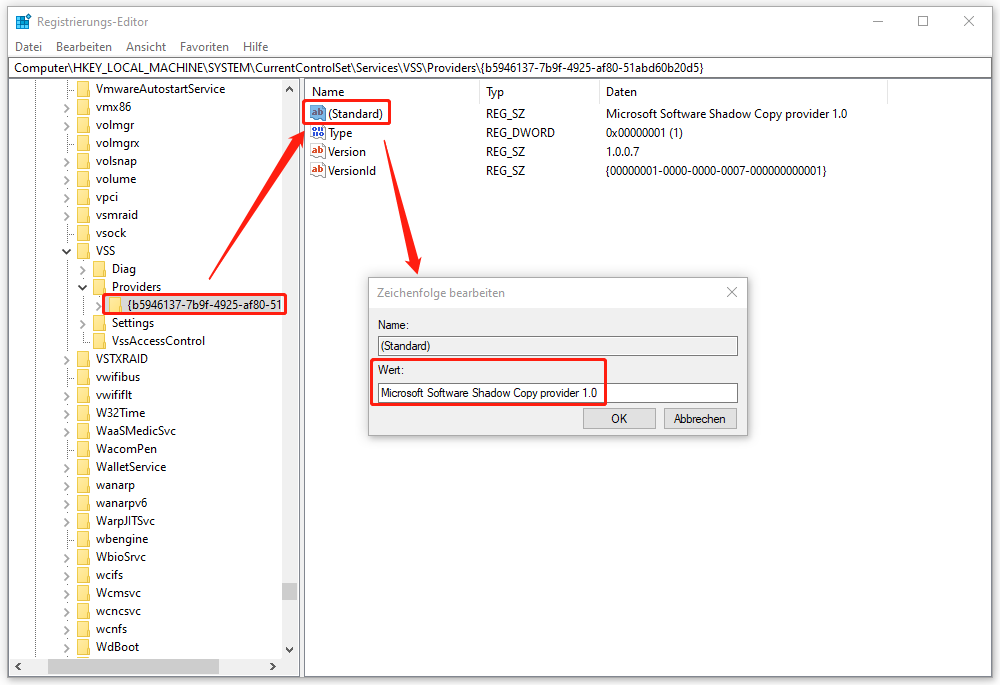Click the vsmraid folder icon
1000x685 pixels.
(x=84, y=215)
